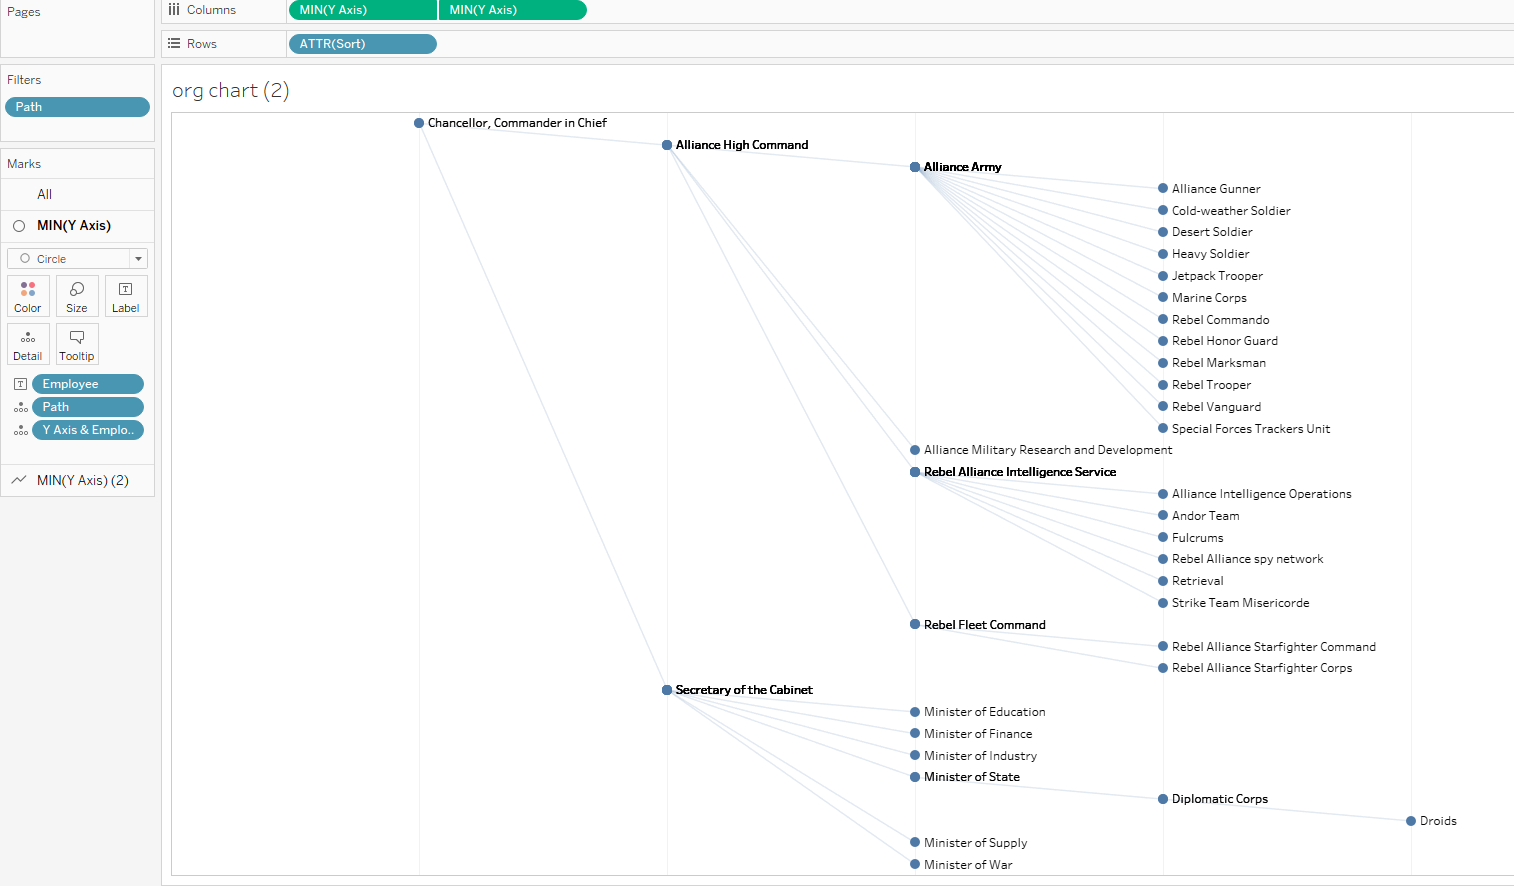
Task: Click the org chart (2) sheet title
Action: (x=230, y=90)
